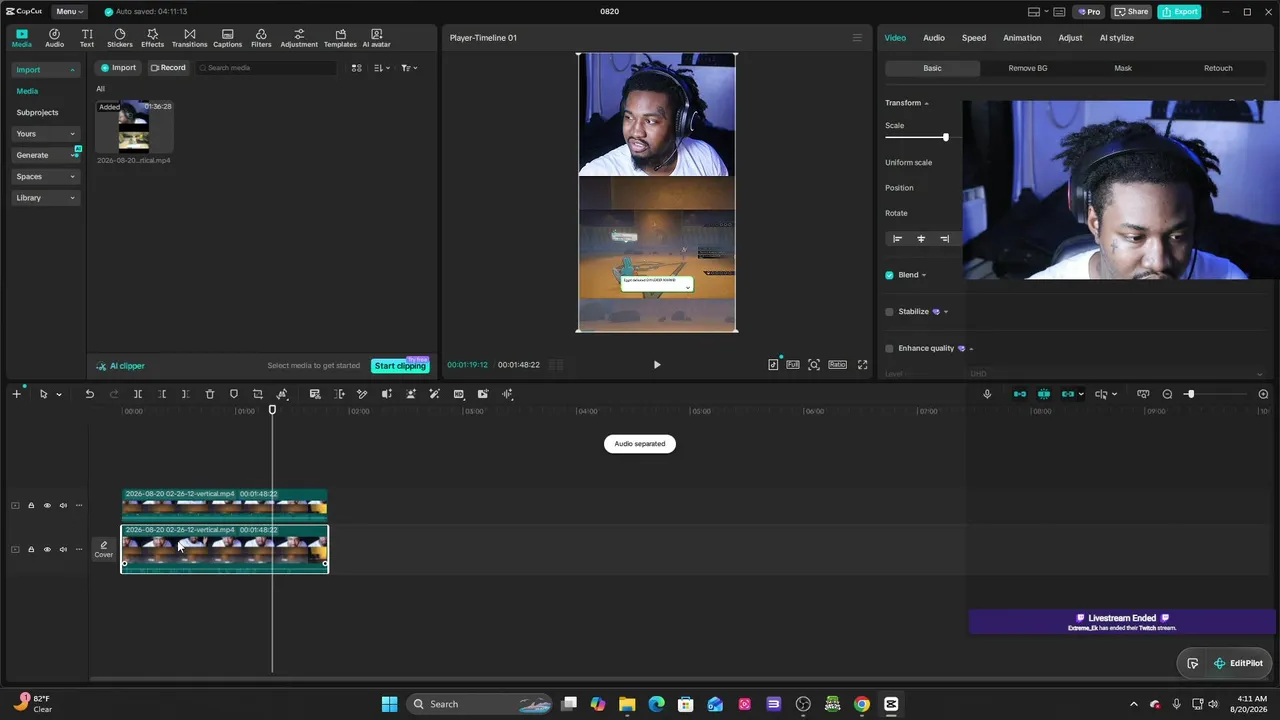Enable the Stabilize checkbox
Screen dimensions: 1280x720
pos(889,312)
